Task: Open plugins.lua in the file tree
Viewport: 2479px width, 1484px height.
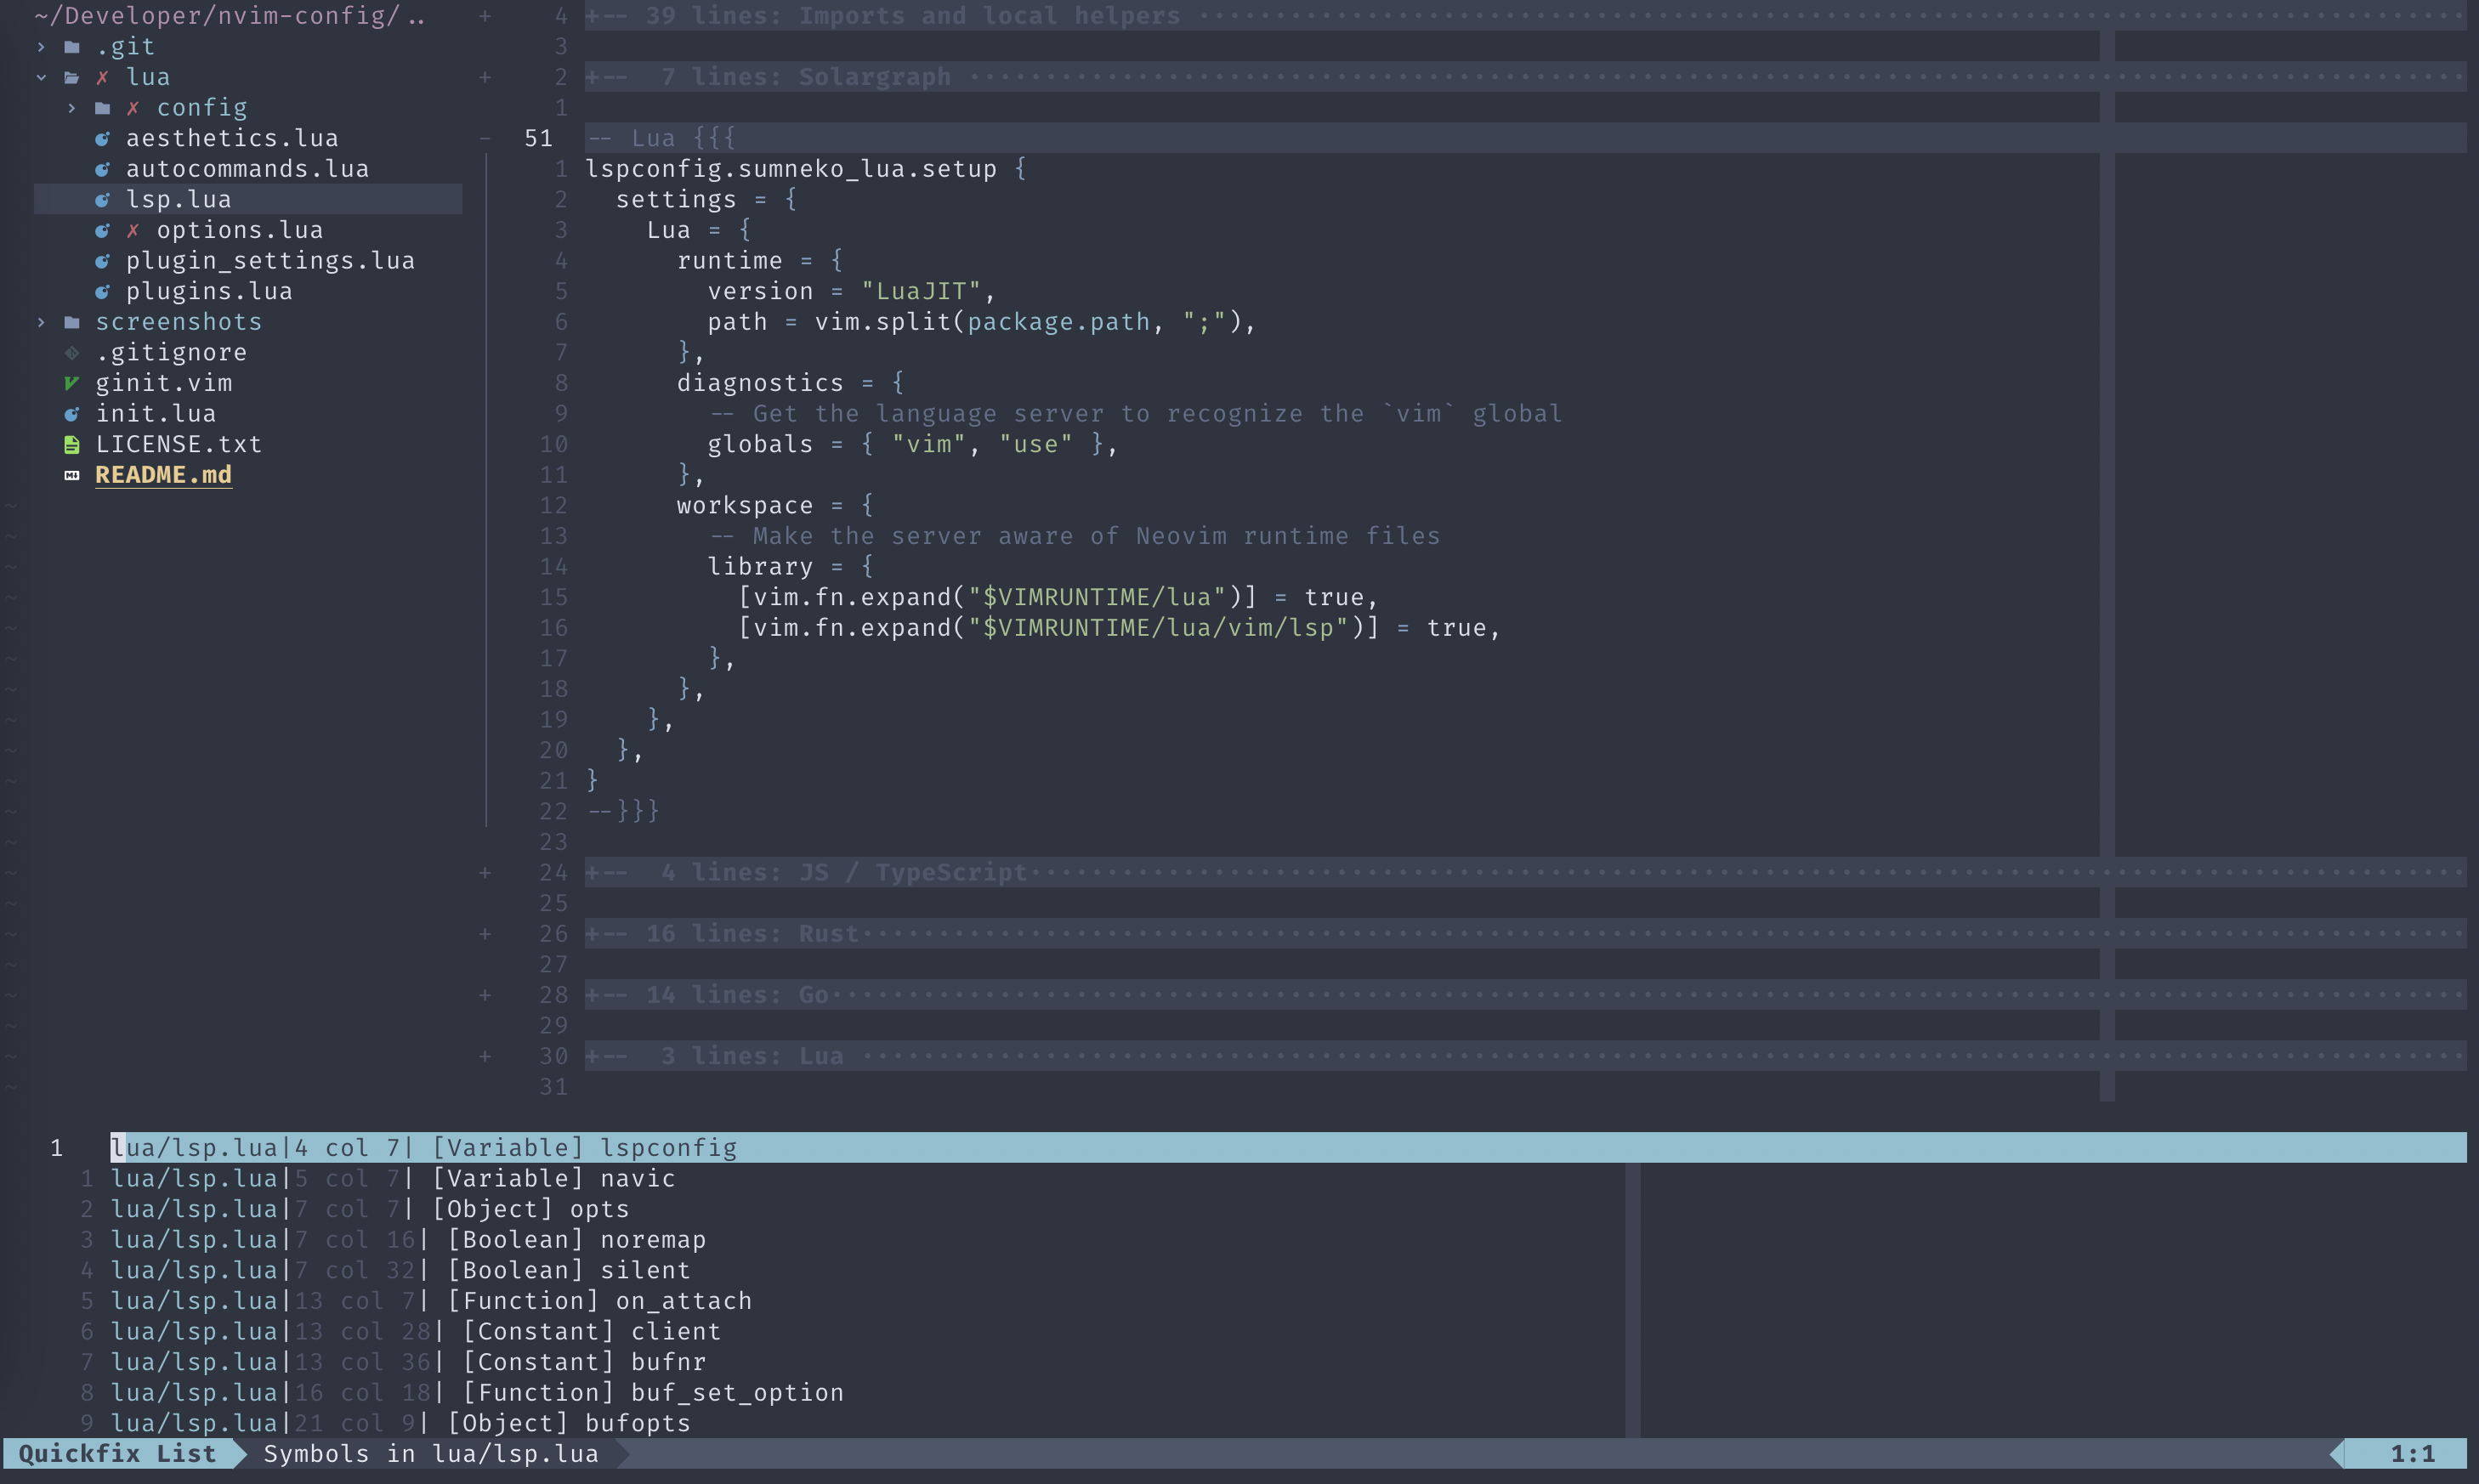Action: click(x=208, y=291)
